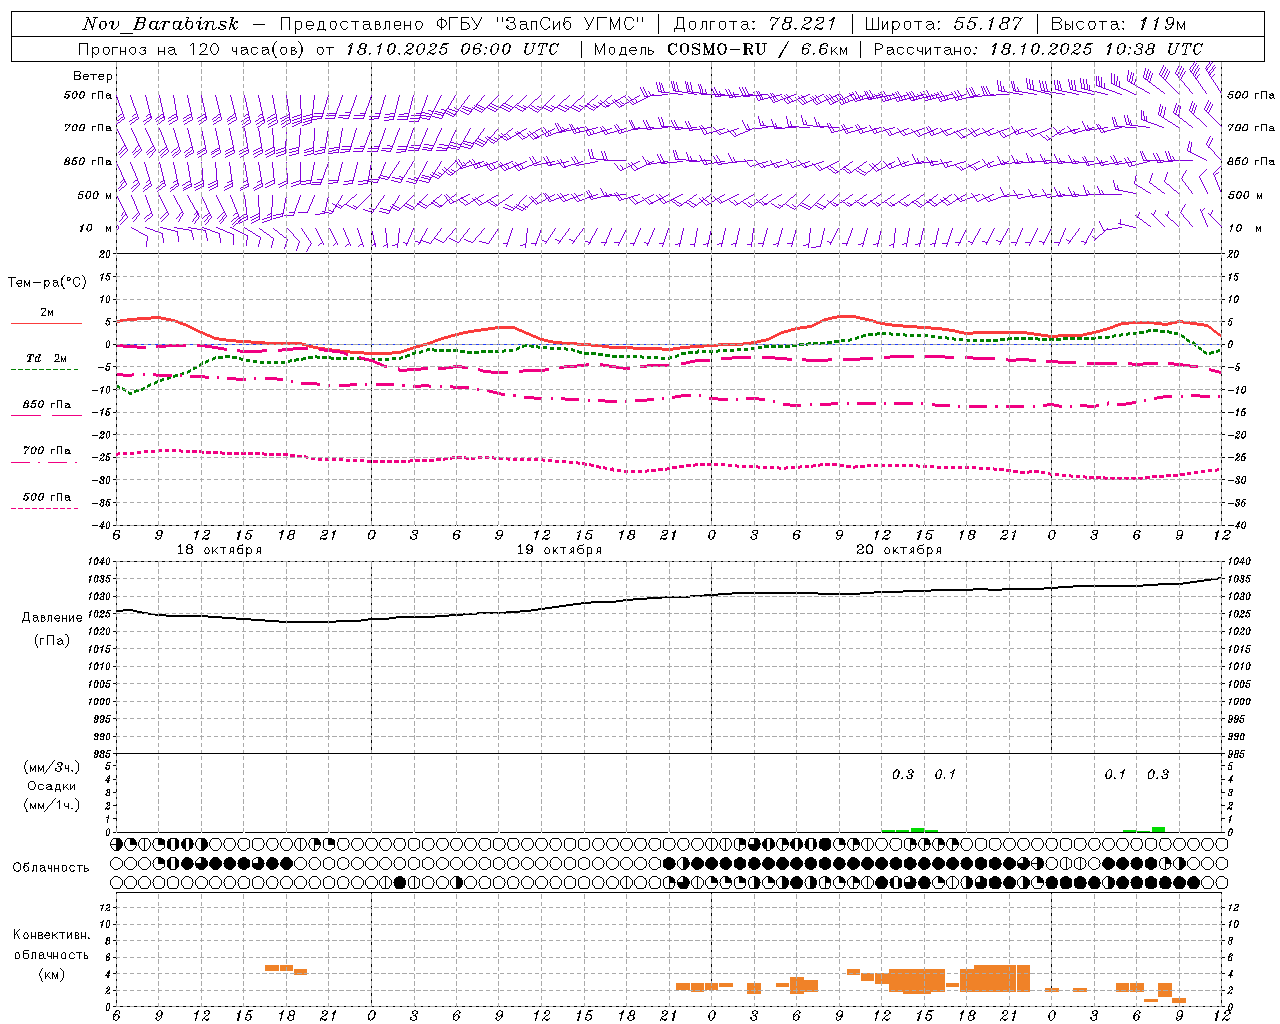1280x1024 pixels.
Task: Click the date label 19 октября
Action: pos(559,550)
